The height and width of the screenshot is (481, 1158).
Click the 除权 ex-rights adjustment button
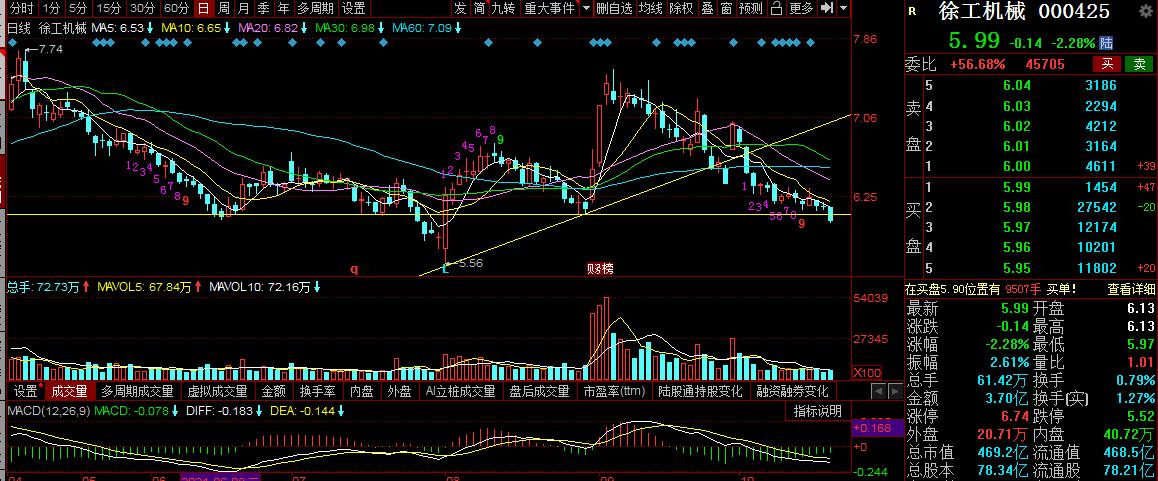(682, 9)
